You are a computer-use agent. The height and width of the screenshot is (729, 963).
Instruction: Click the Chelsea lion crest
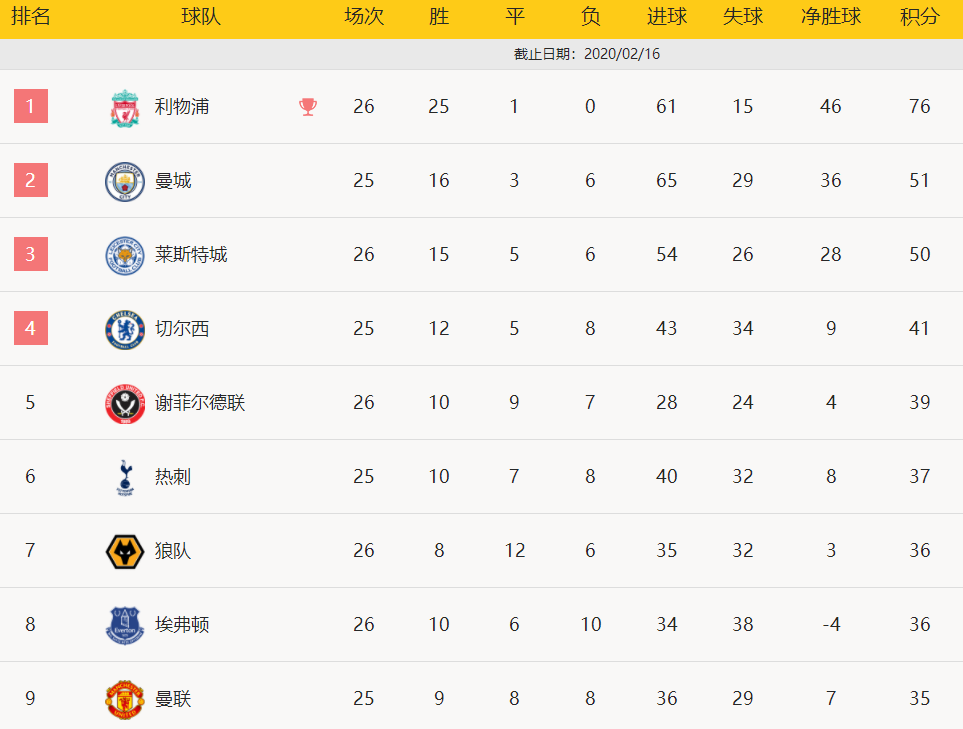(125, 330)
